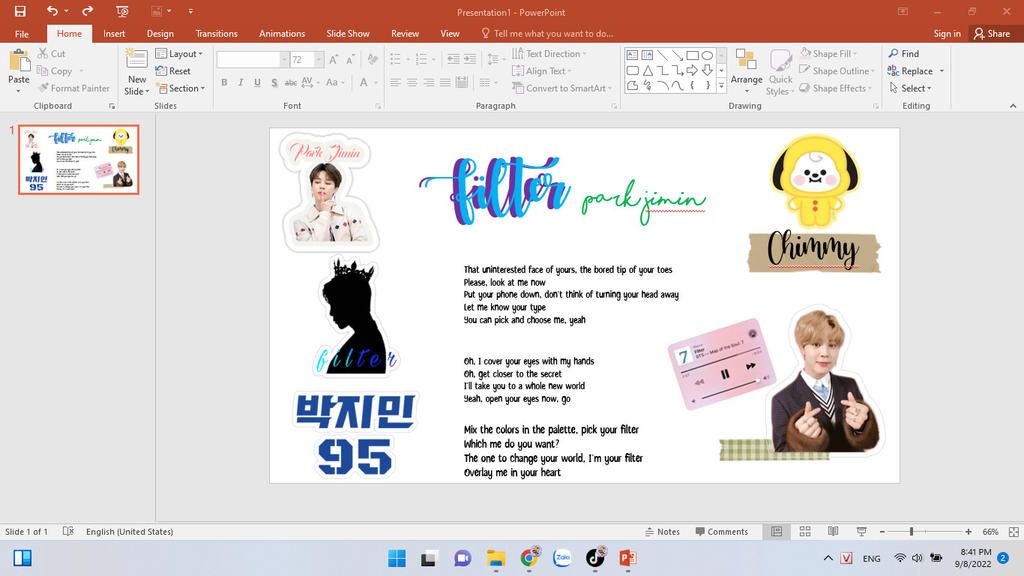Toggle Italic formatting

(x=240, y=82)
